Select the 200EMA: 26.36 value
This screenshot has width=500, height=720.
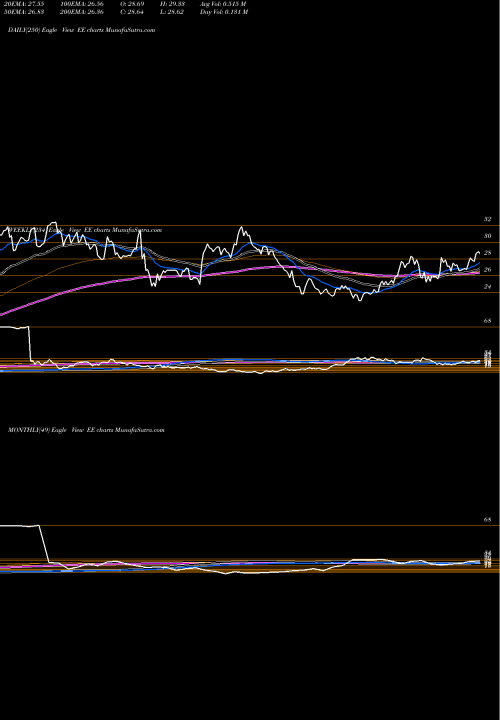82,12
